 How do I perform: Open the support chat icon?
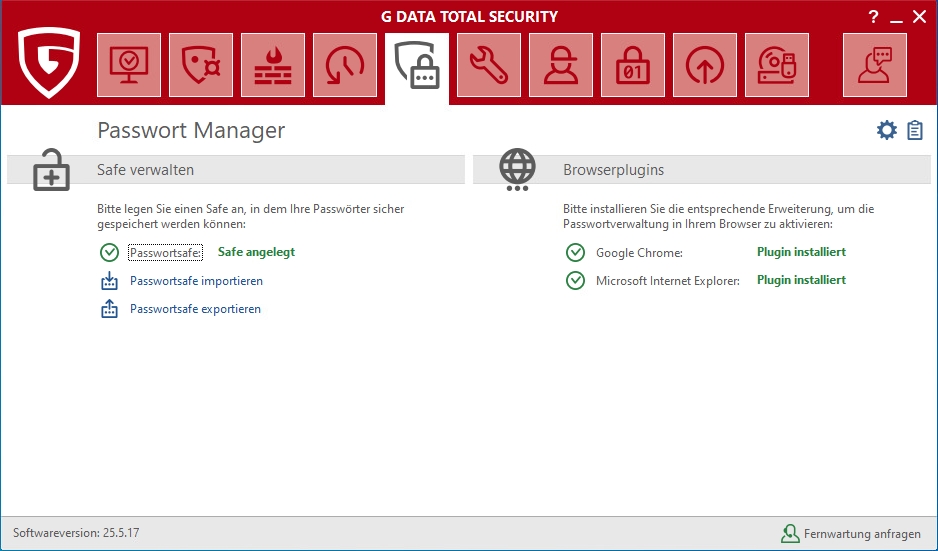click(875, 65)
